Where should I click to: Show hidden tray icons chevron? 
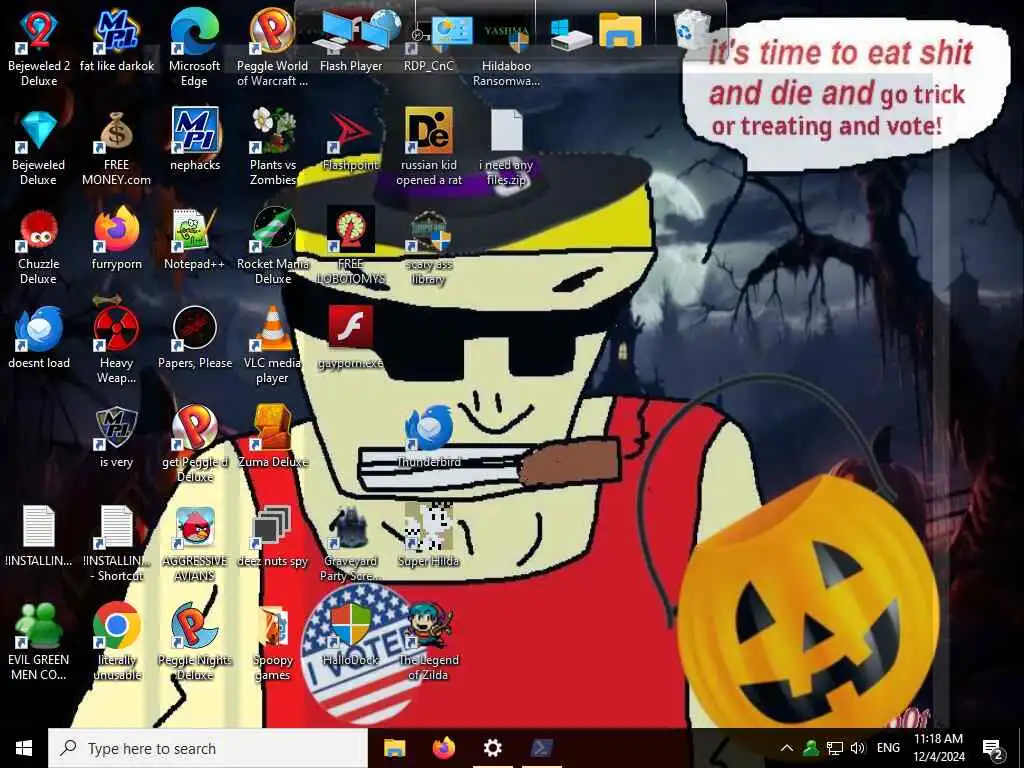(x=787, y=748)
